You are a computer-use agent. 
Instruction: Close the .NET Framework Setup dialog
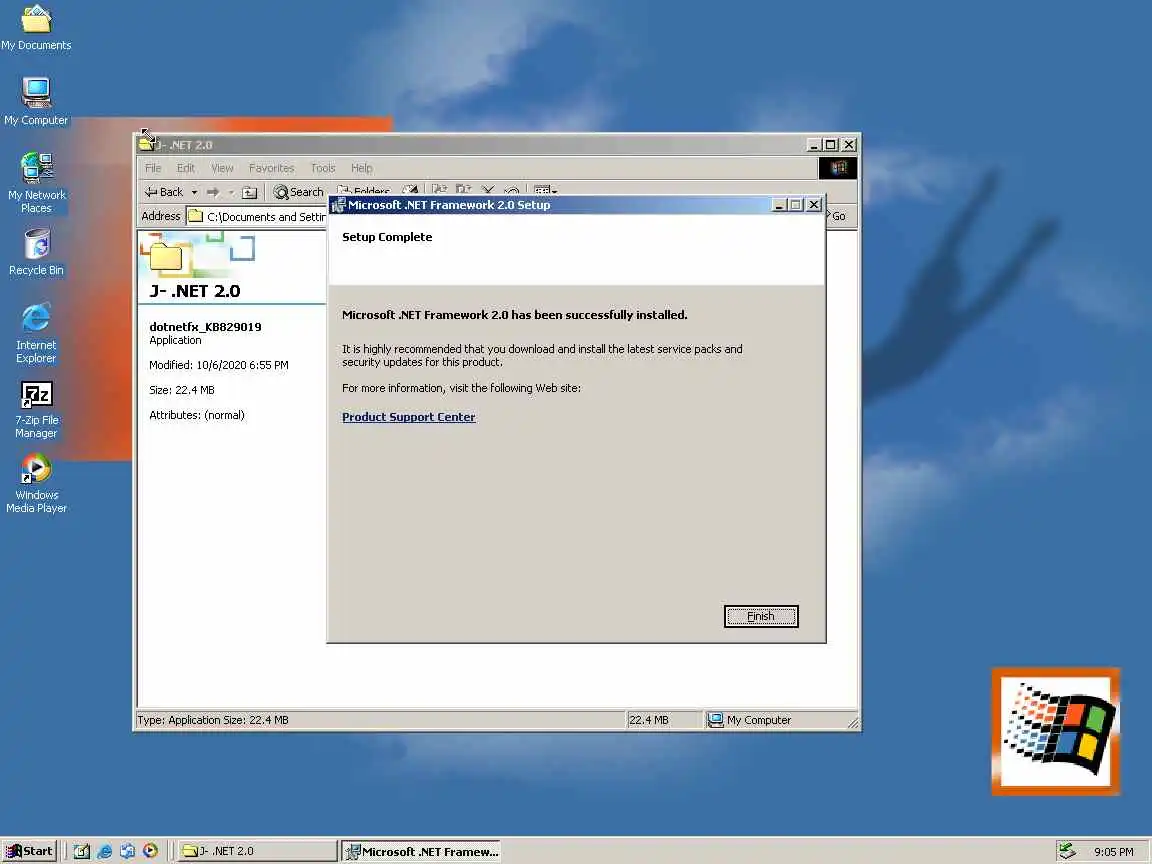click(814, 205)
